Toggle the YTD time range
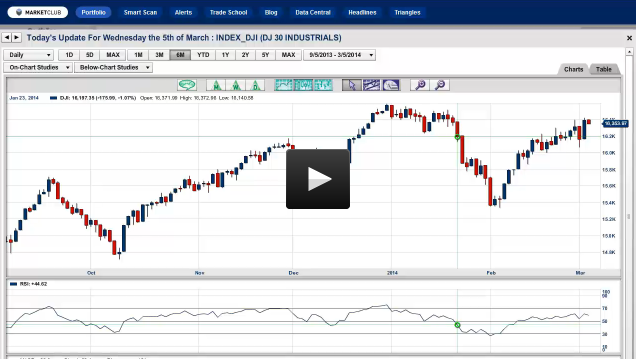Screen dimensions: 636x360 203,55
